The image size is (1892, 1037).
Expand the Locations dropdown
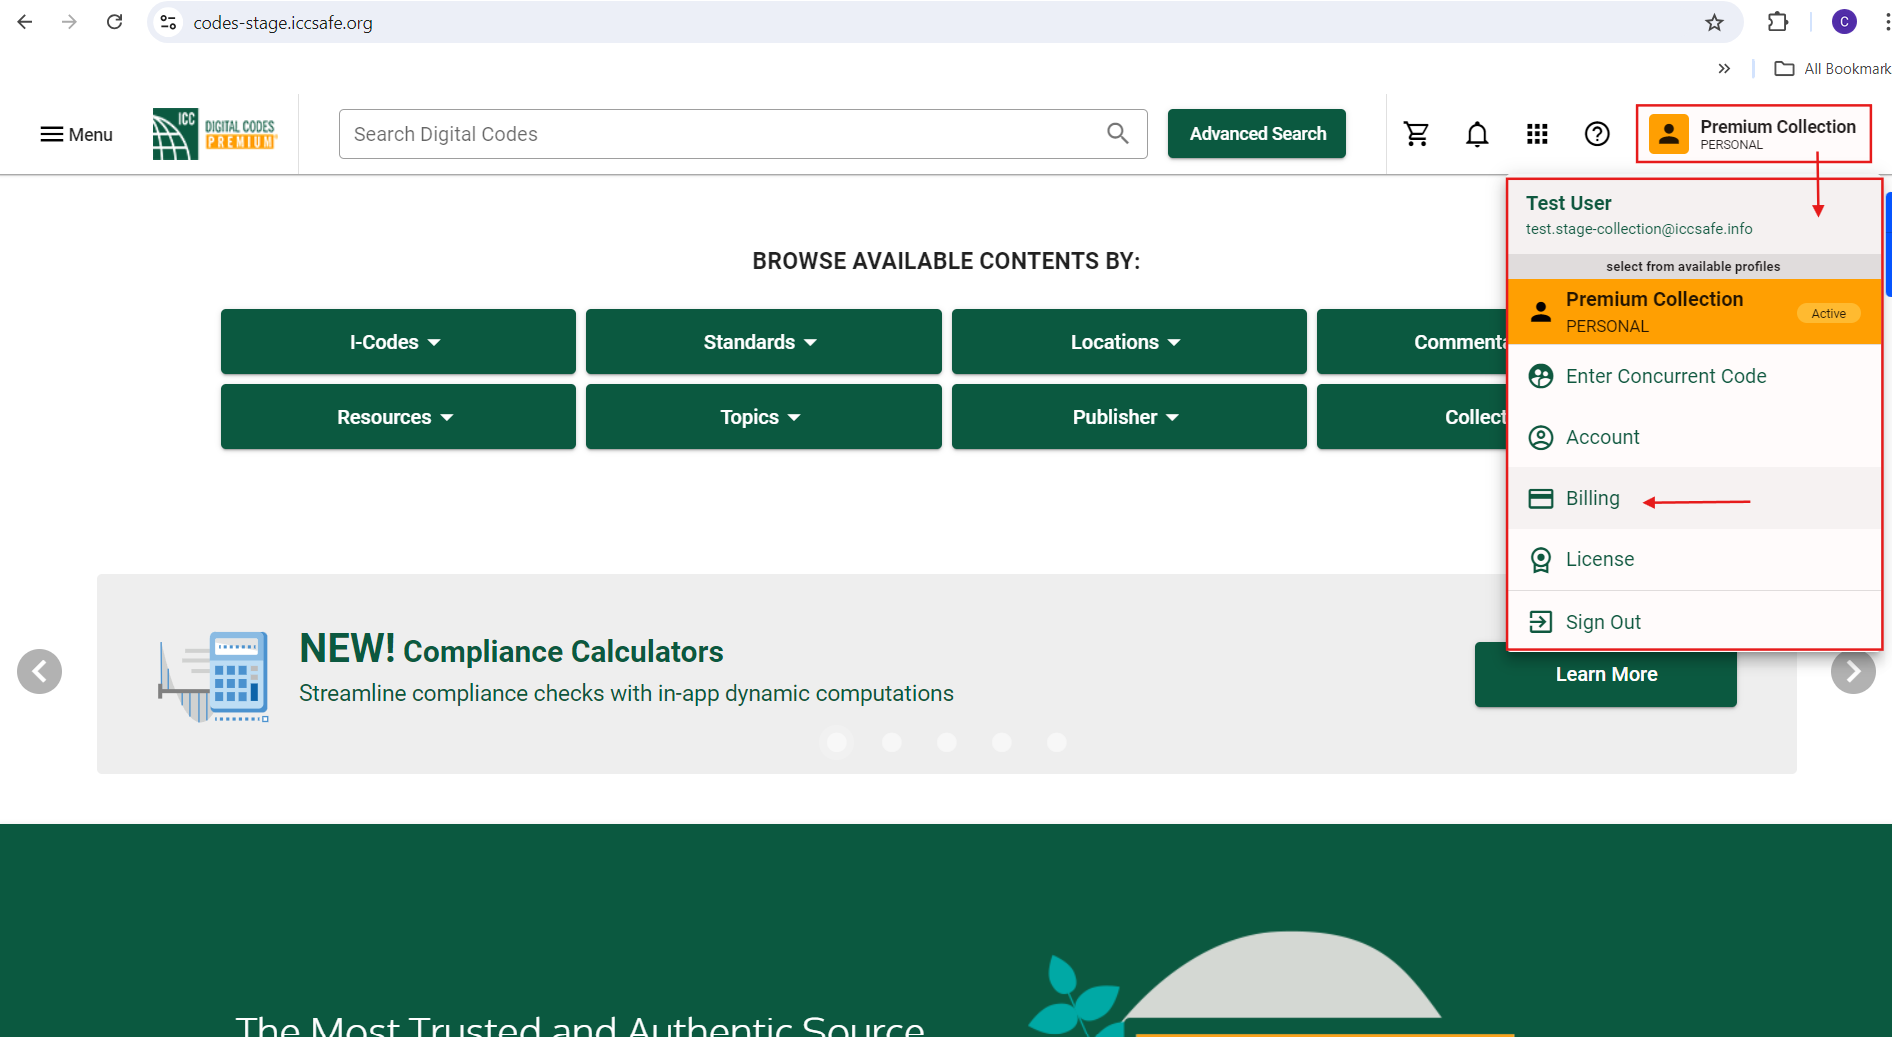pos(1129,342)
